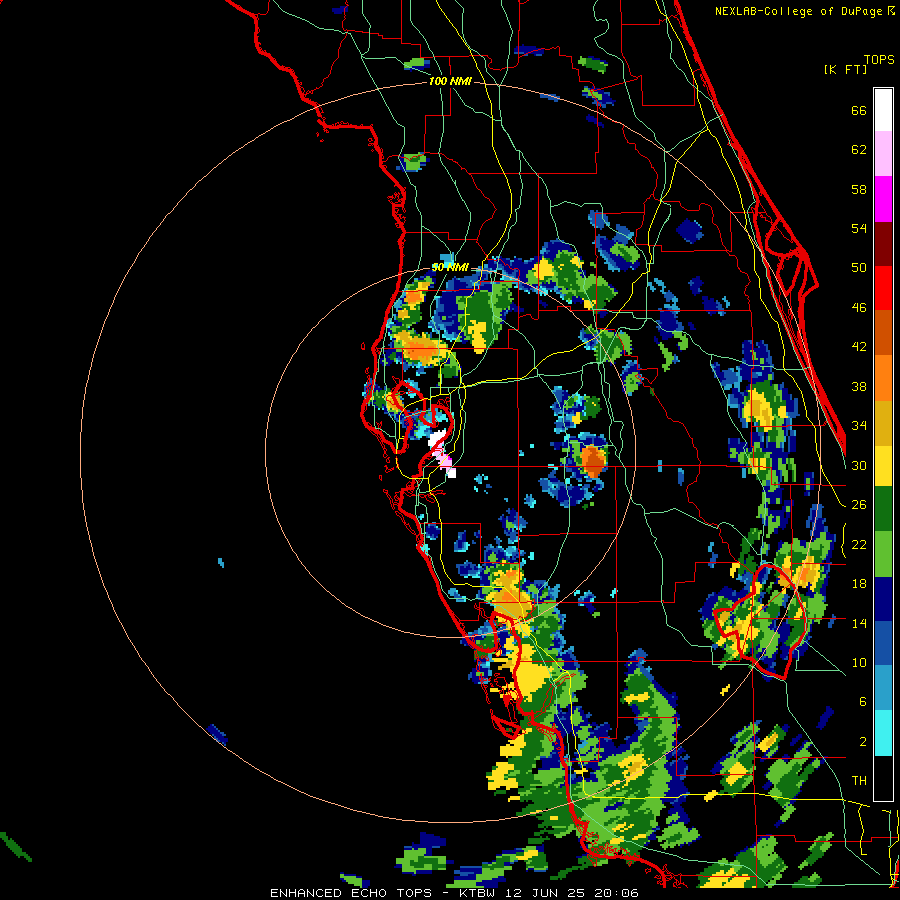Click the white-pink highest echo top cell near Tampa Bay
This screenshot has width=900, height=900.
(442, 453)
